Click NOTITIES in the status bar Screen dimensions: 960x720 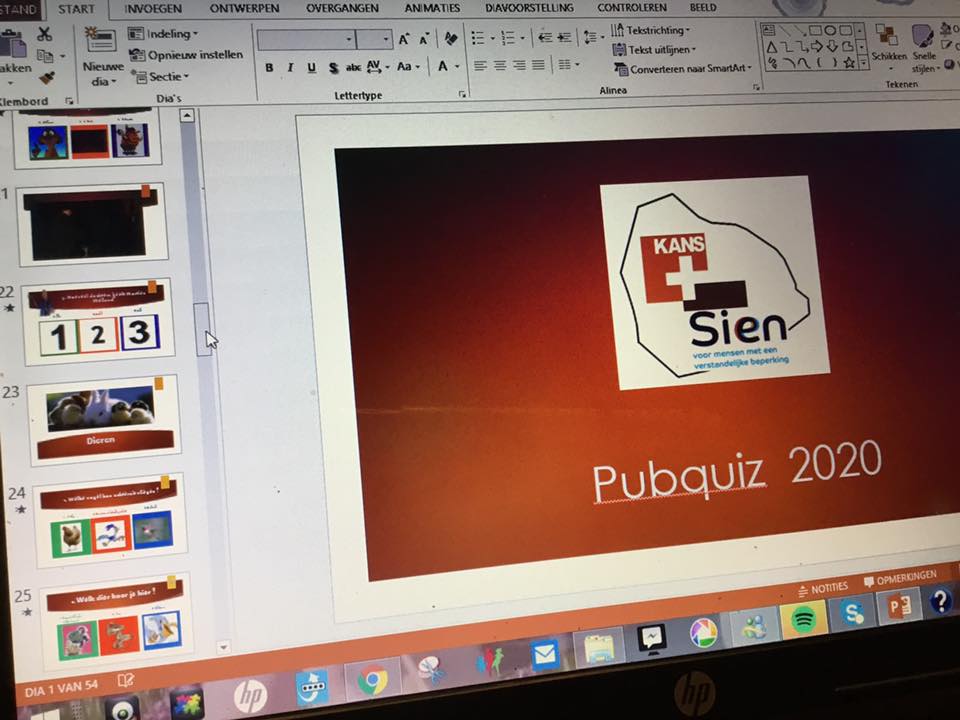[x=823, y=589]
